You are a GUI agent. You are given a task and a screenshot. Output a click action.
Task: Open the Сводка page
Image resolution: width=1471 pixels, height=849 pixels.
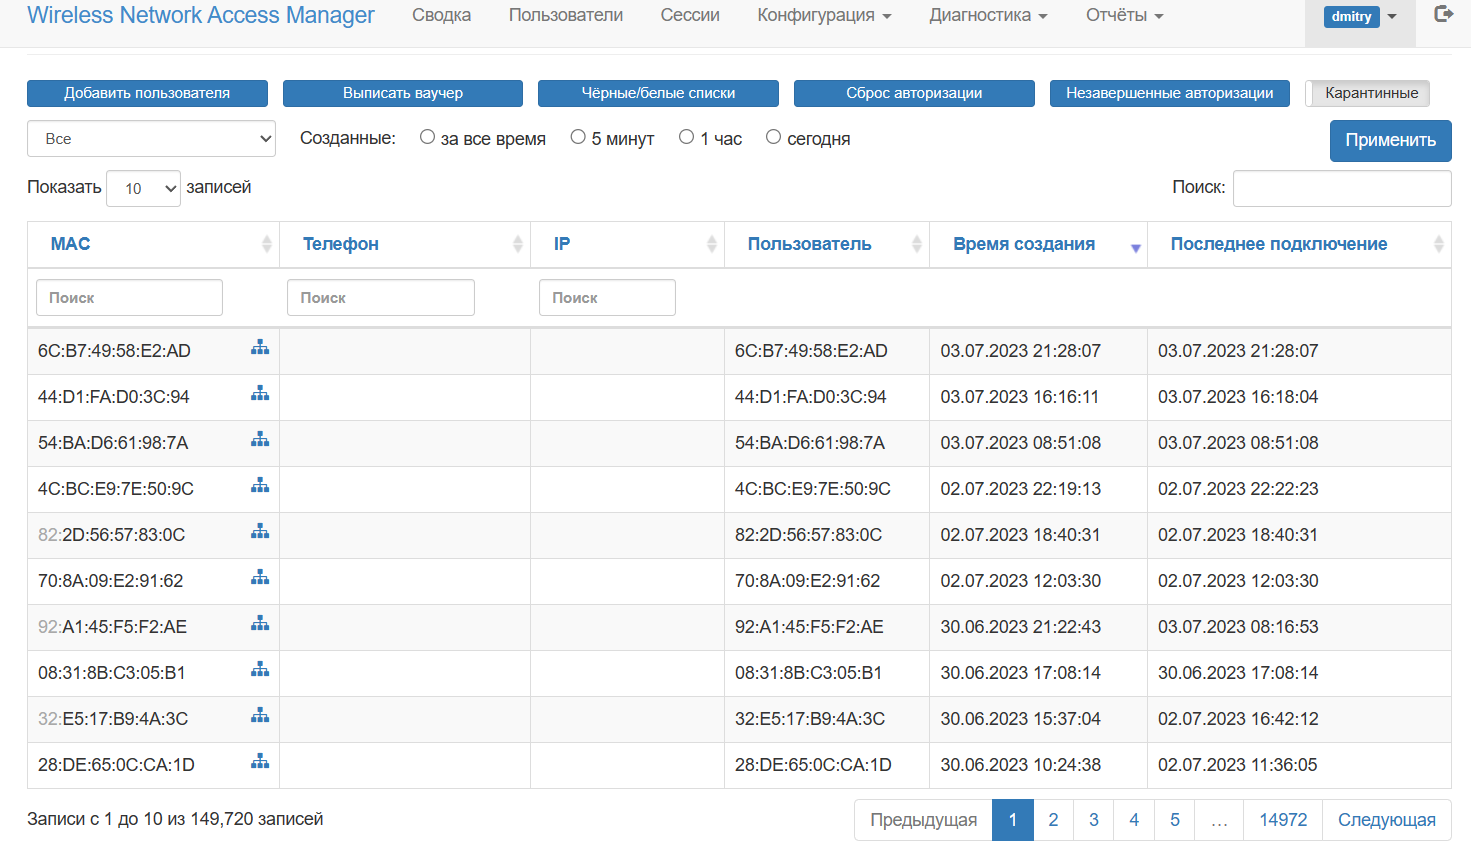441,16
